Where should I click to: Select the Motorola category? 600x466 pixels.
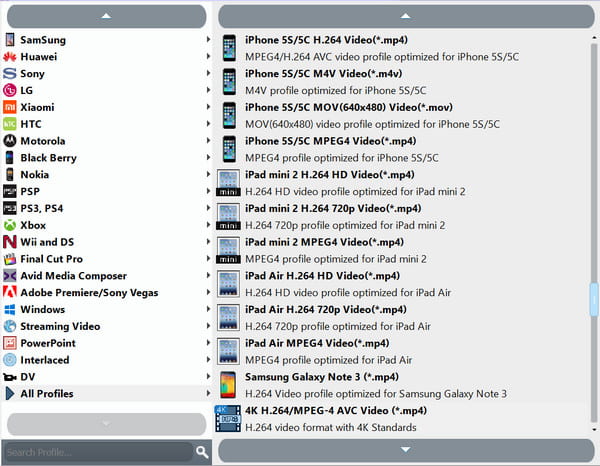coord(107,141)
